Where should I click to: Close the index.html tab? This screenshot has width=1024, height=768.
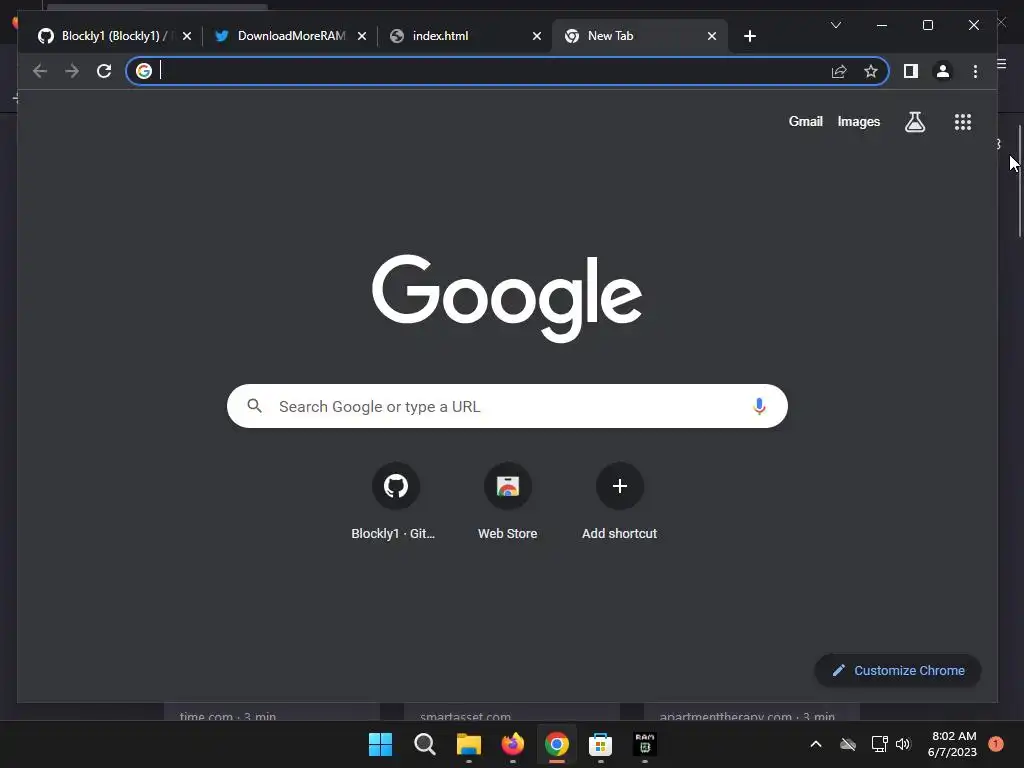pyautogui.click(x=537, y=36)
